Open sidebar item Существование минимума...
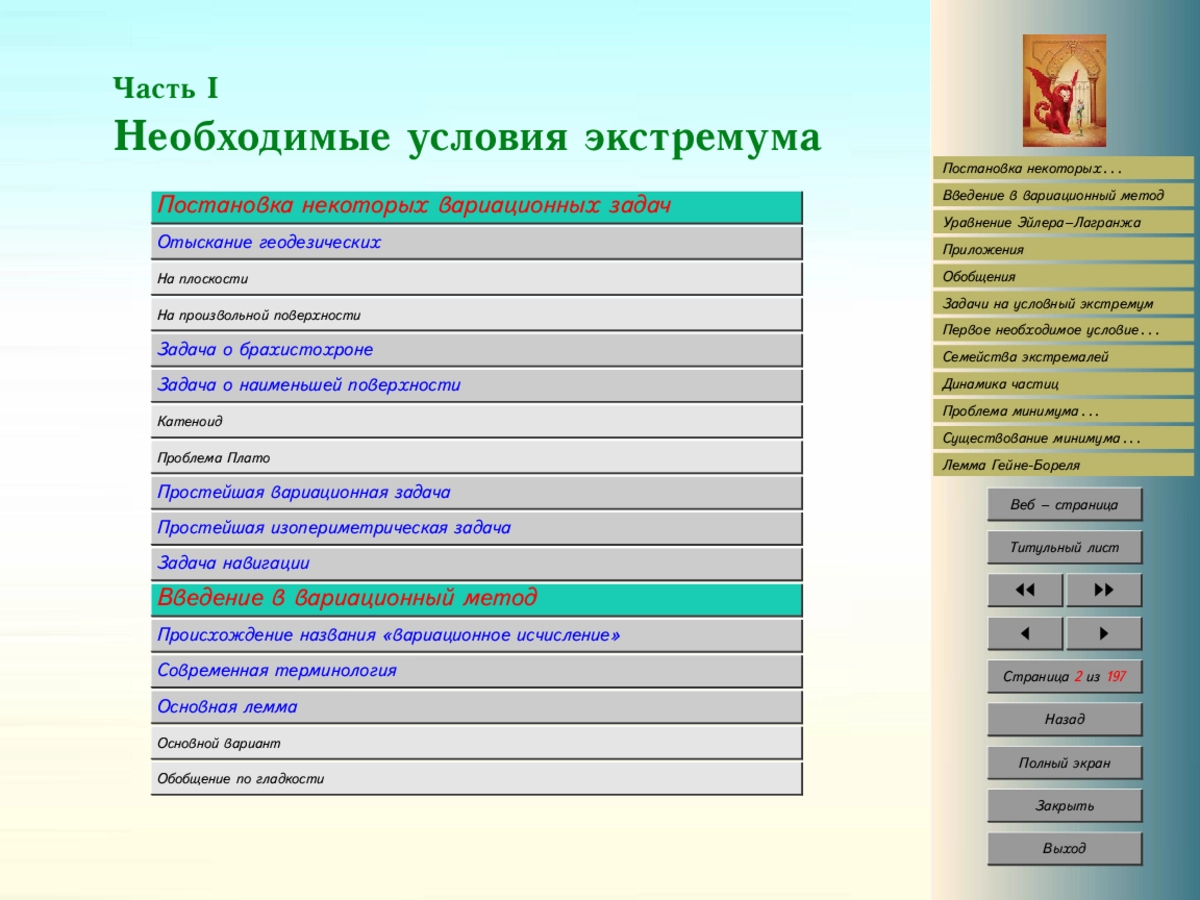1200x900 pixels. [x=1064, y=438]
